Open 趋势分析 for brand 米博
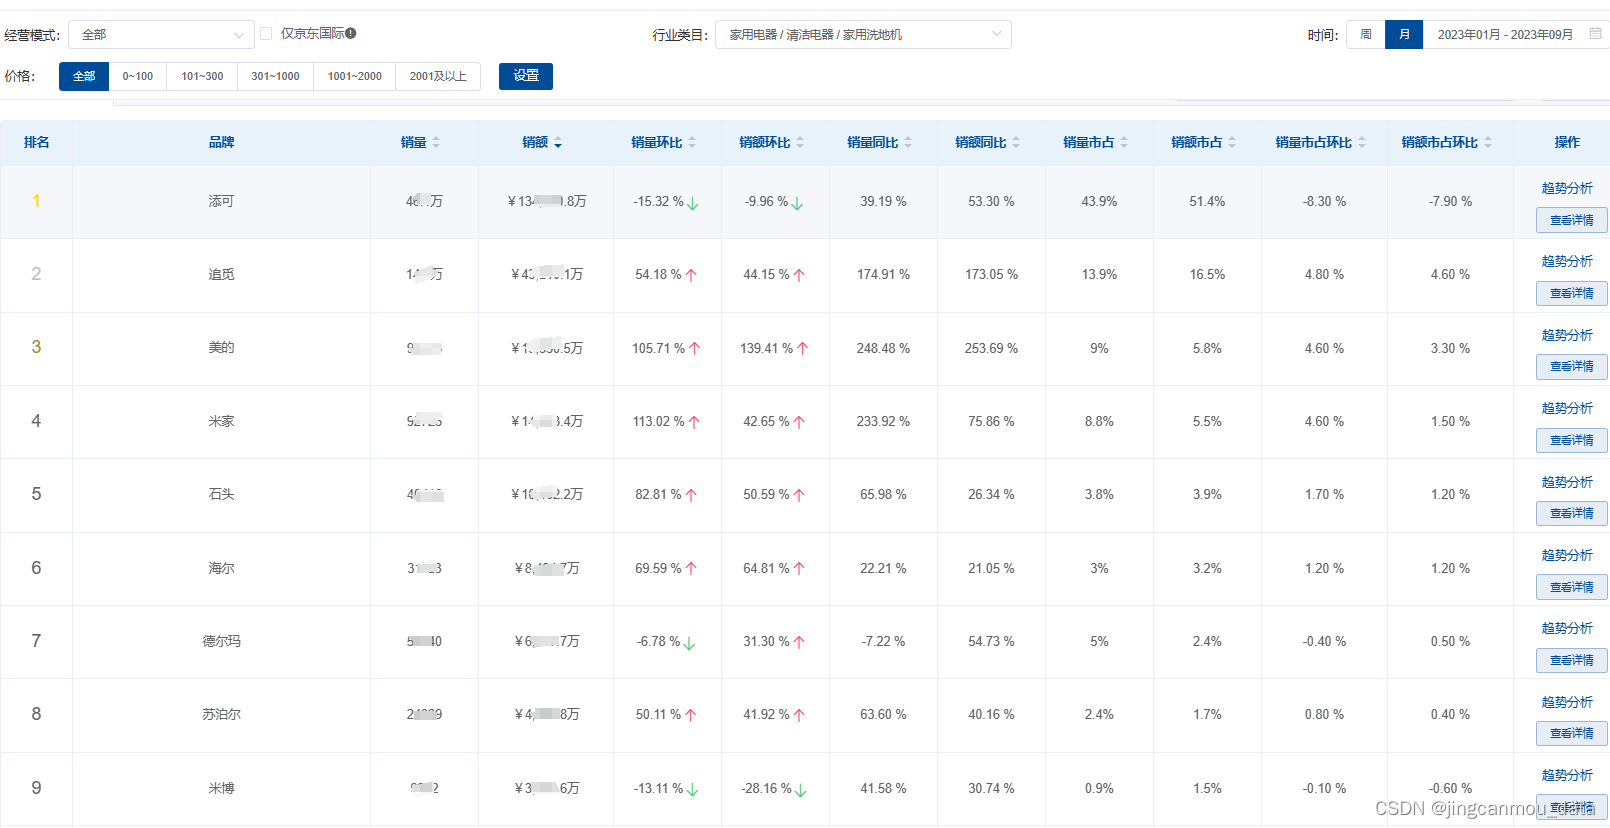1610x828 pixels. (1567, 775)
